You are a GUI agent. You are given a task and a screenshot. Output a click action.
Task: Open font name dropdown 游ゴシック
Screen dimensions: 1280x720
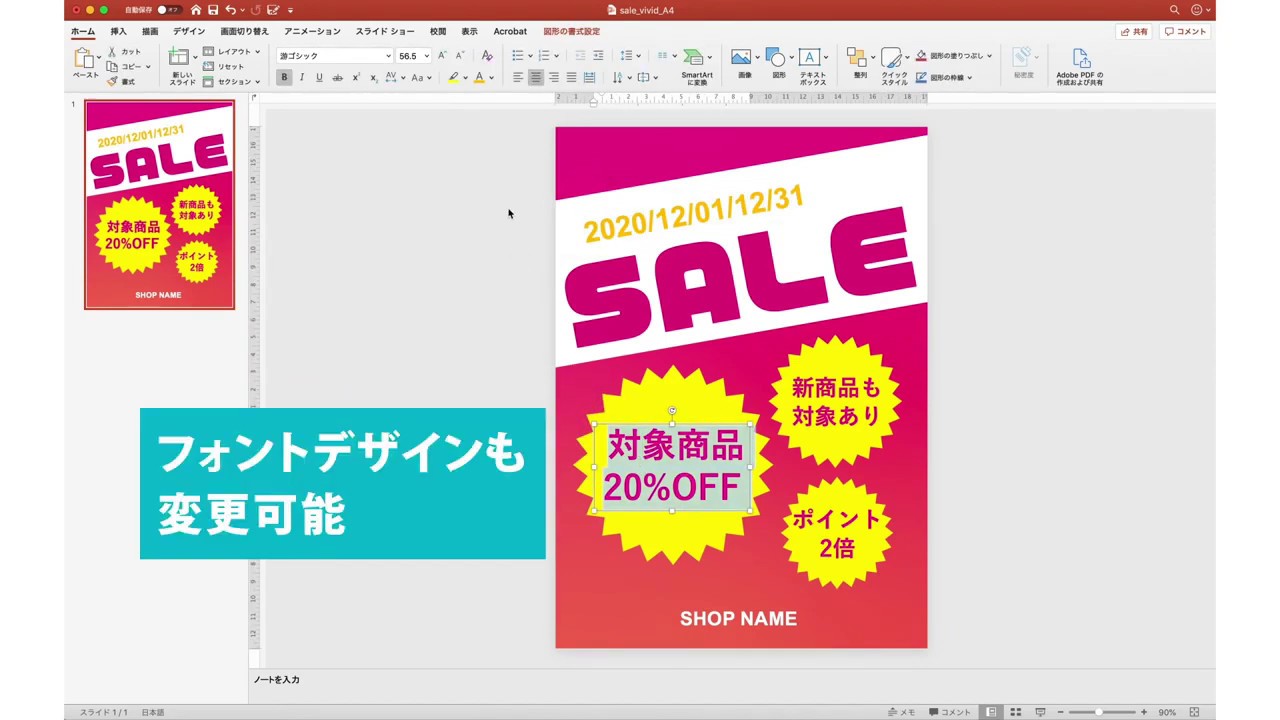coord(388,56)
